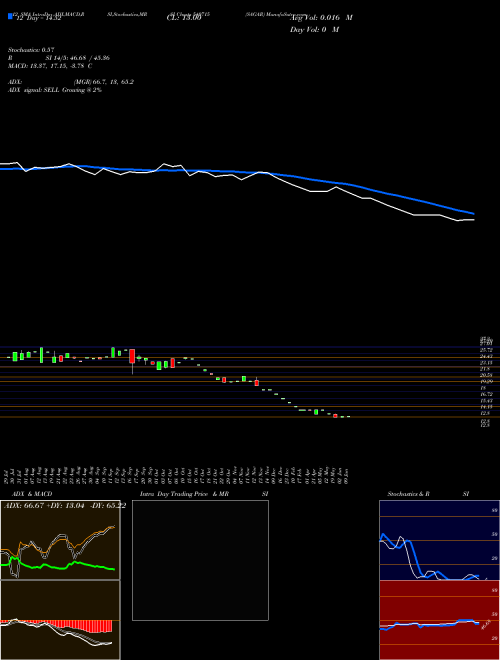Click the 'ADX: (MGR) 66.7, 13, 65.2' line
500x660 pixels.
tap(71, 82)
